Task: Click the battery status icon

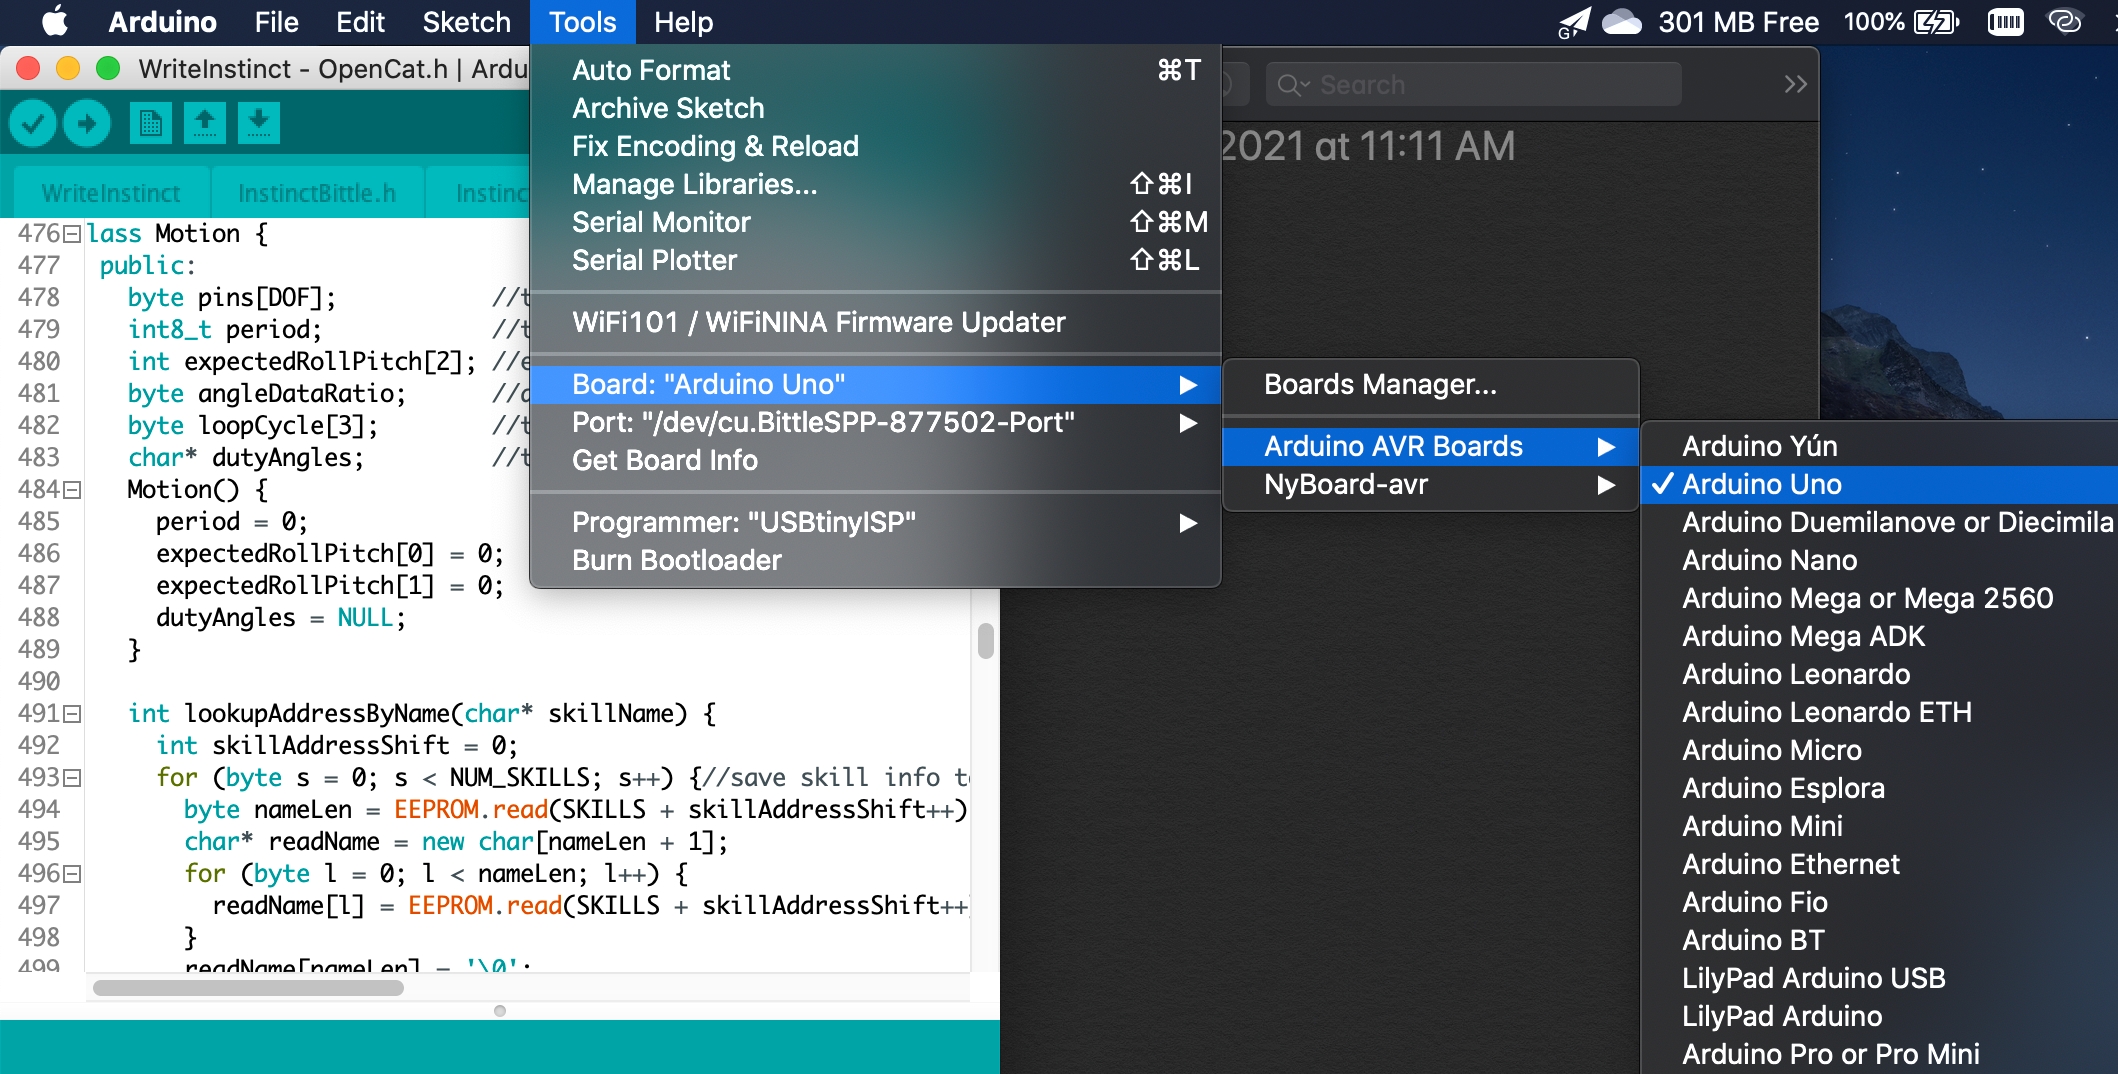Action: point(1935,22)
